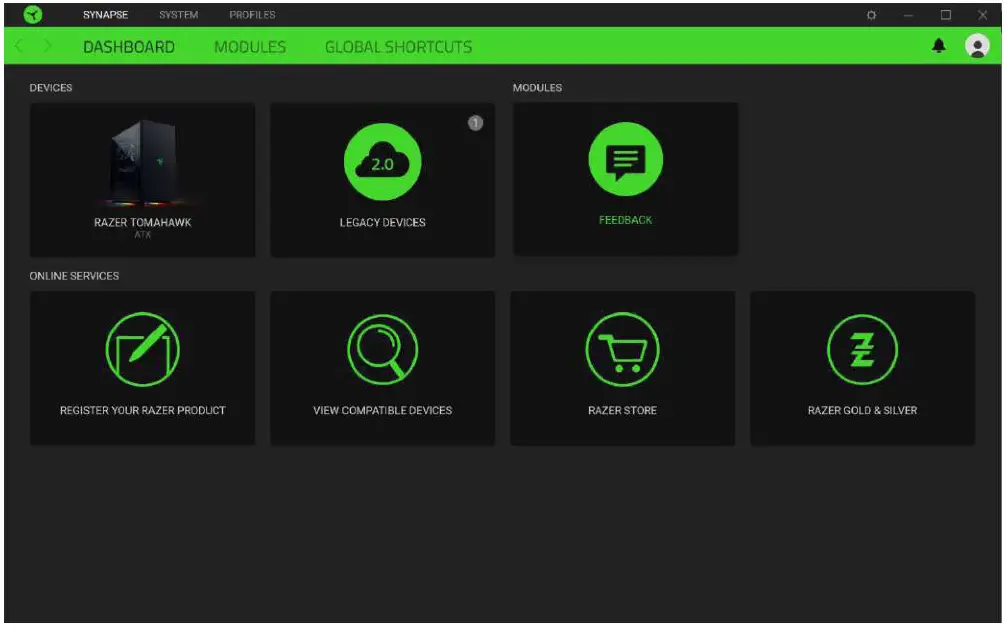Click the Register Your Razer Product icon
1007x629 pixels.
(x=143, y=350)
